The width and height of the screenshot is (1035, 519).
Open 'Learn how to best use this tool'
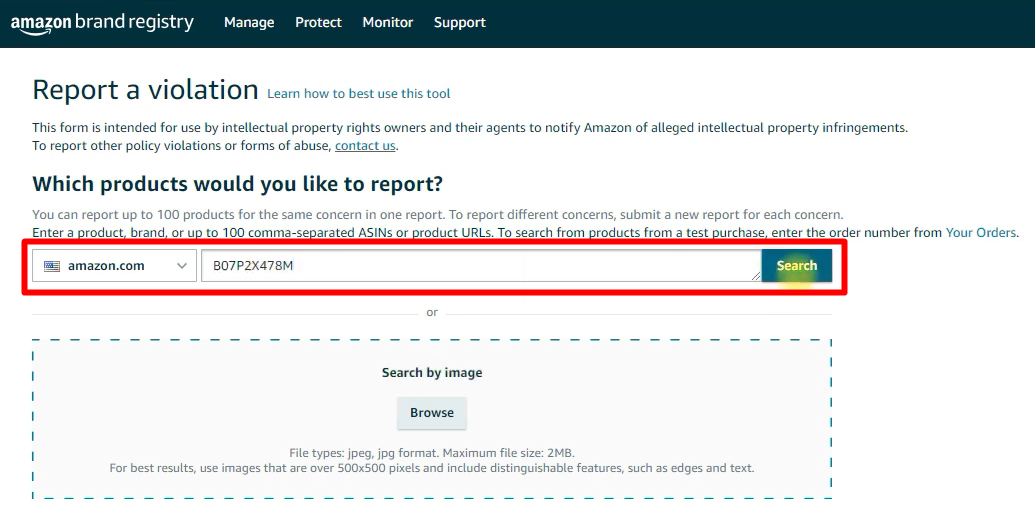358,94
